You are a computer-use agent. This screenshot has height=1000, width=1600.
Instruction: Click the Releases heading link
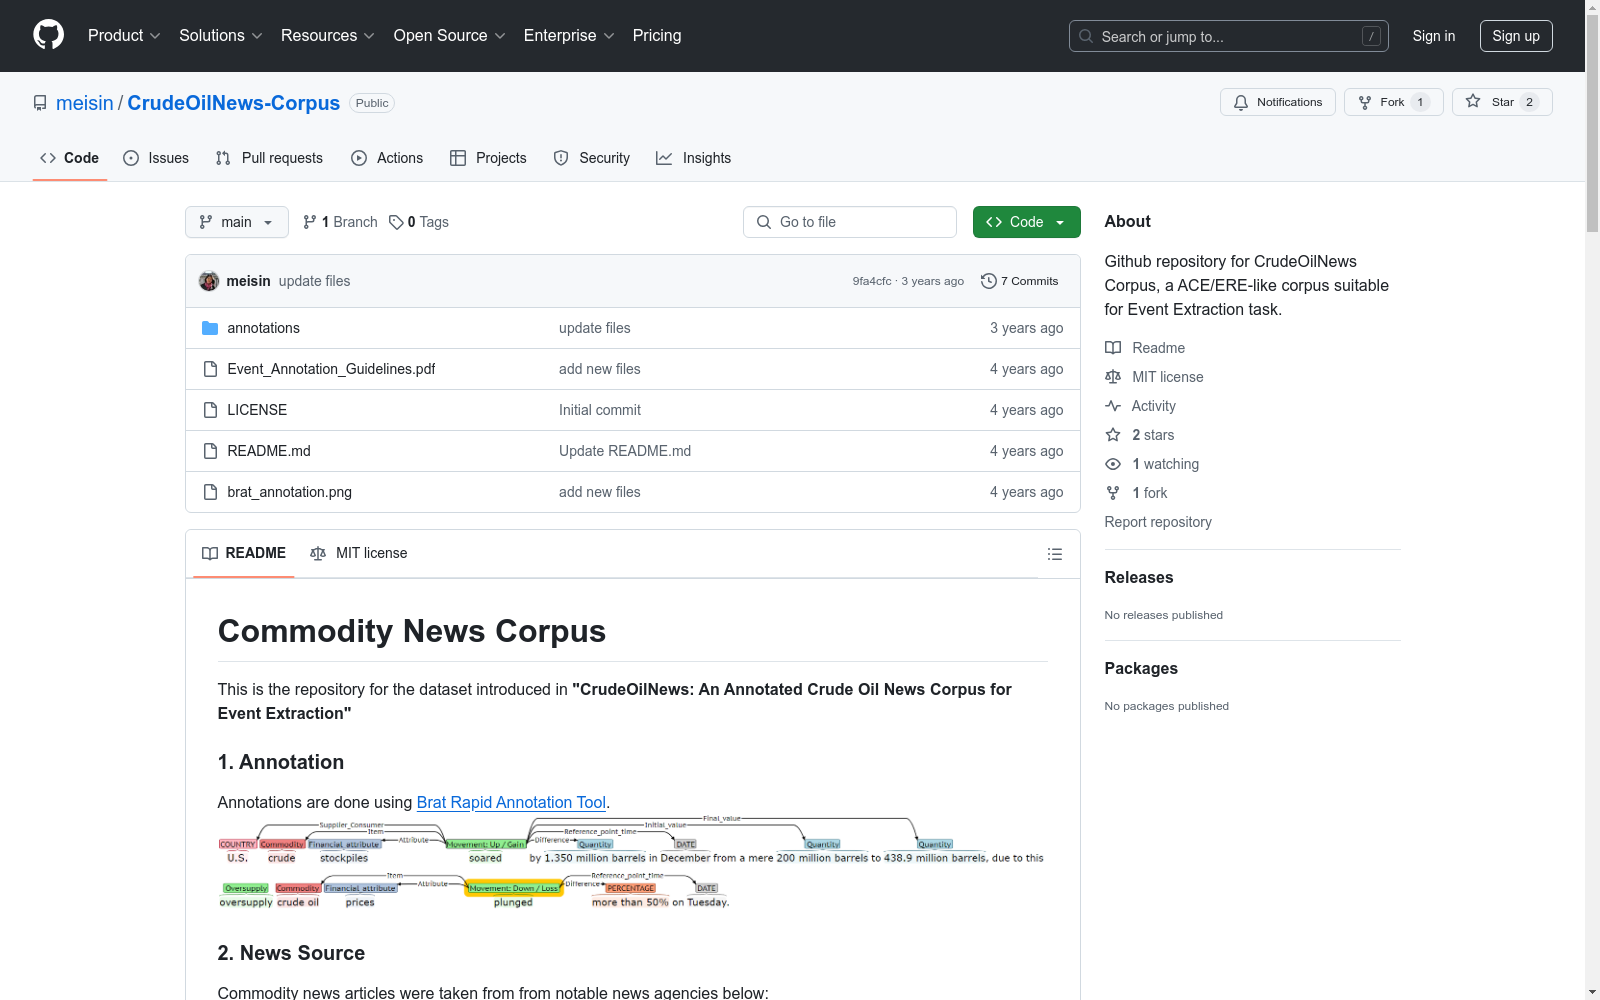coord(1139,577)
